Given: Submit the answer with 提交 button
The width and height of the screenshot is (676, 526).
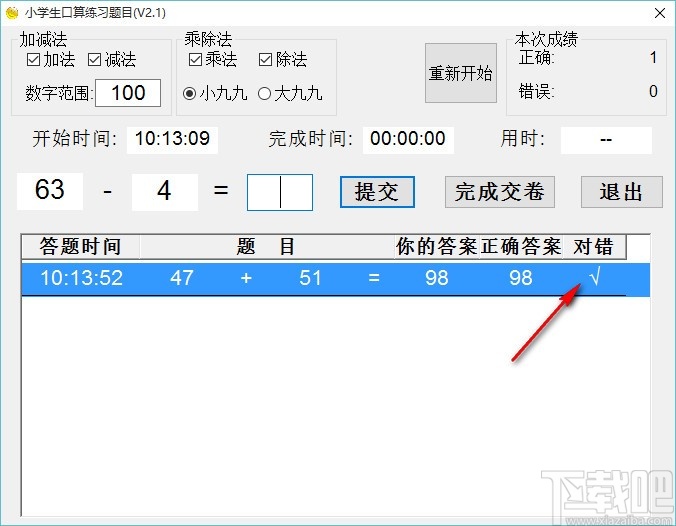Looking at the screenshot, I should (x=377, y=192).
